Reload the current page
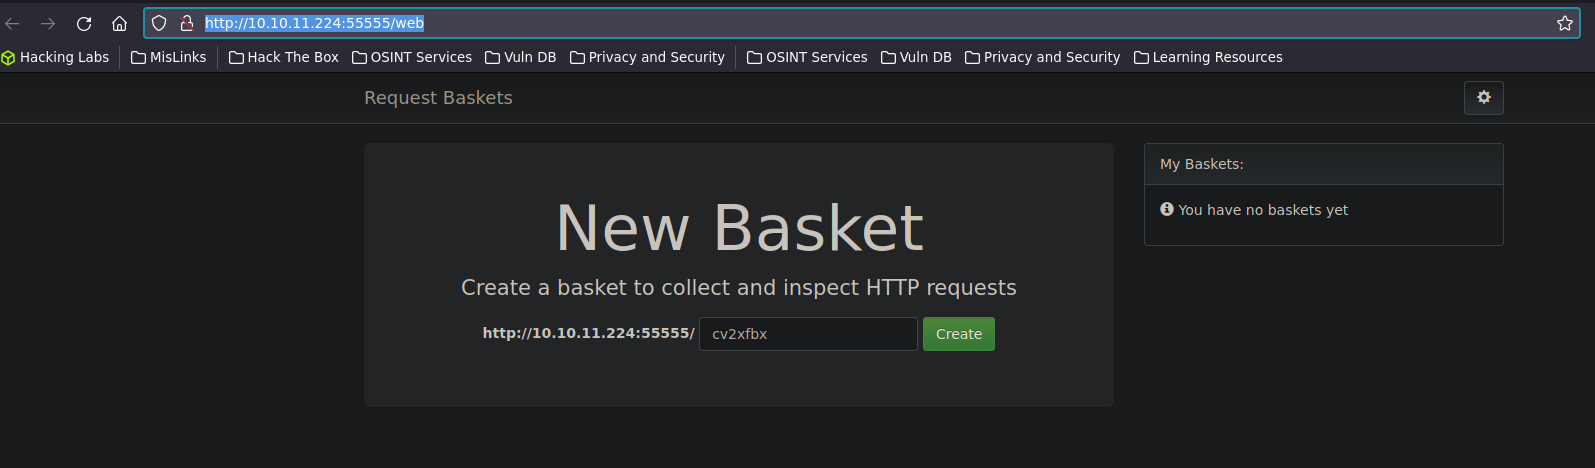The width and height of the screenshot is (1595, 468). coord(84,23)
